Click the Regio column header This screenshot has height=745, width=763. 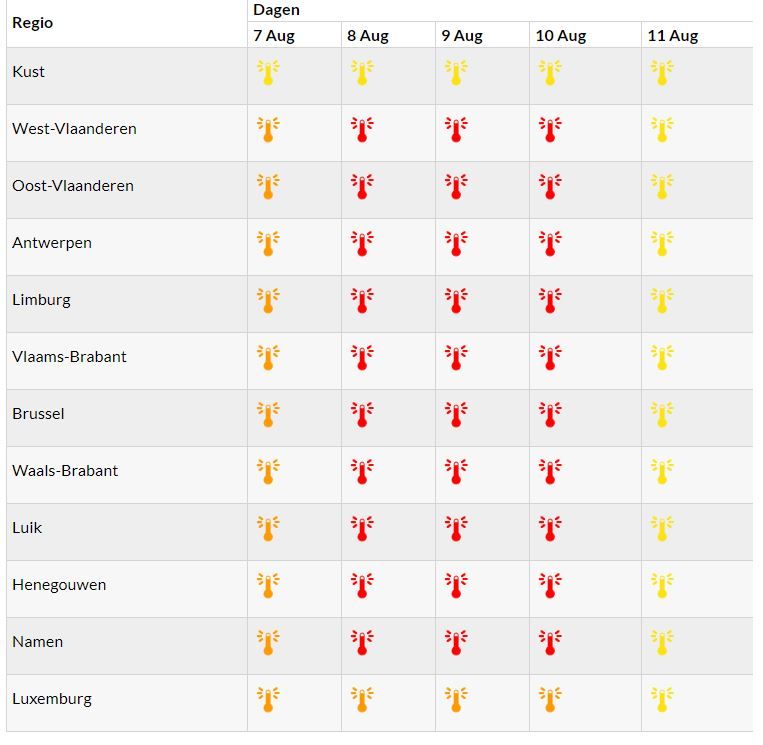point(32,23)
